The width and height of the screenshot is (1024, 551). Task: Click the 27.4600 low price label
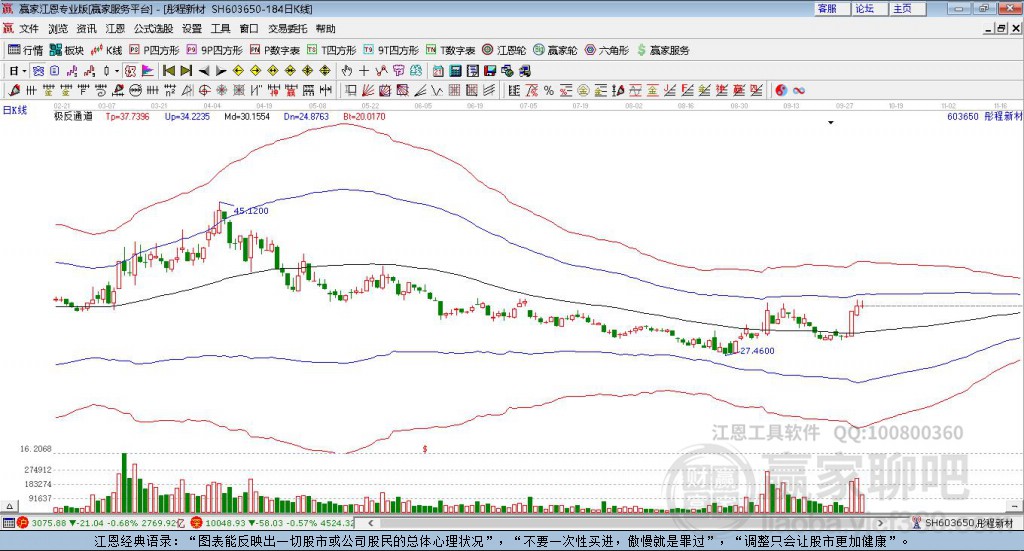pos(757,351)
